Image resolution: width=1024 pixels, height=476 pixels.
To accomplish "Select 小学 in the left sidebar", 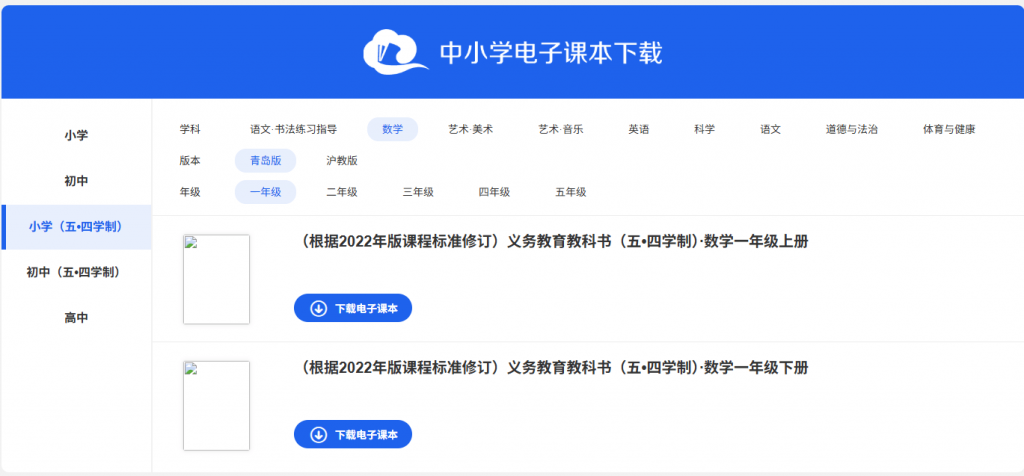I will click(x=76, y=135).
